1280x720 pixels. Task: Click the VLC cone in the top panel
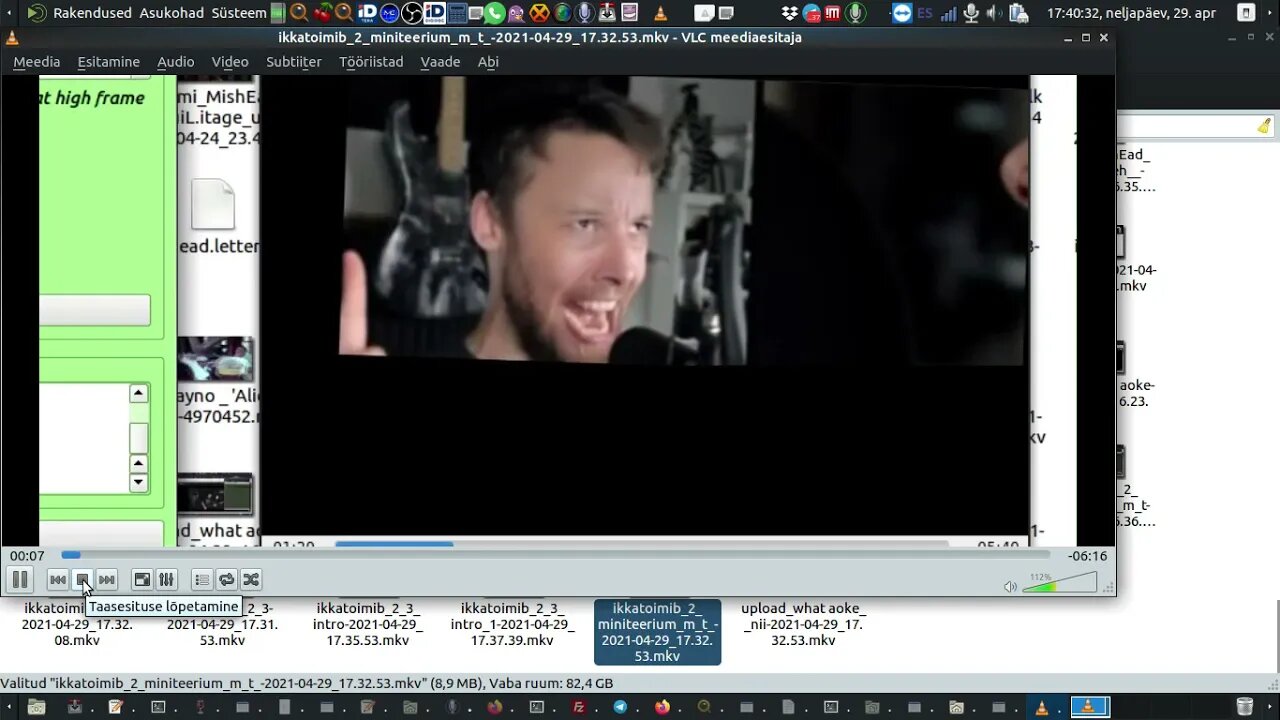click(x=660, y=13)
